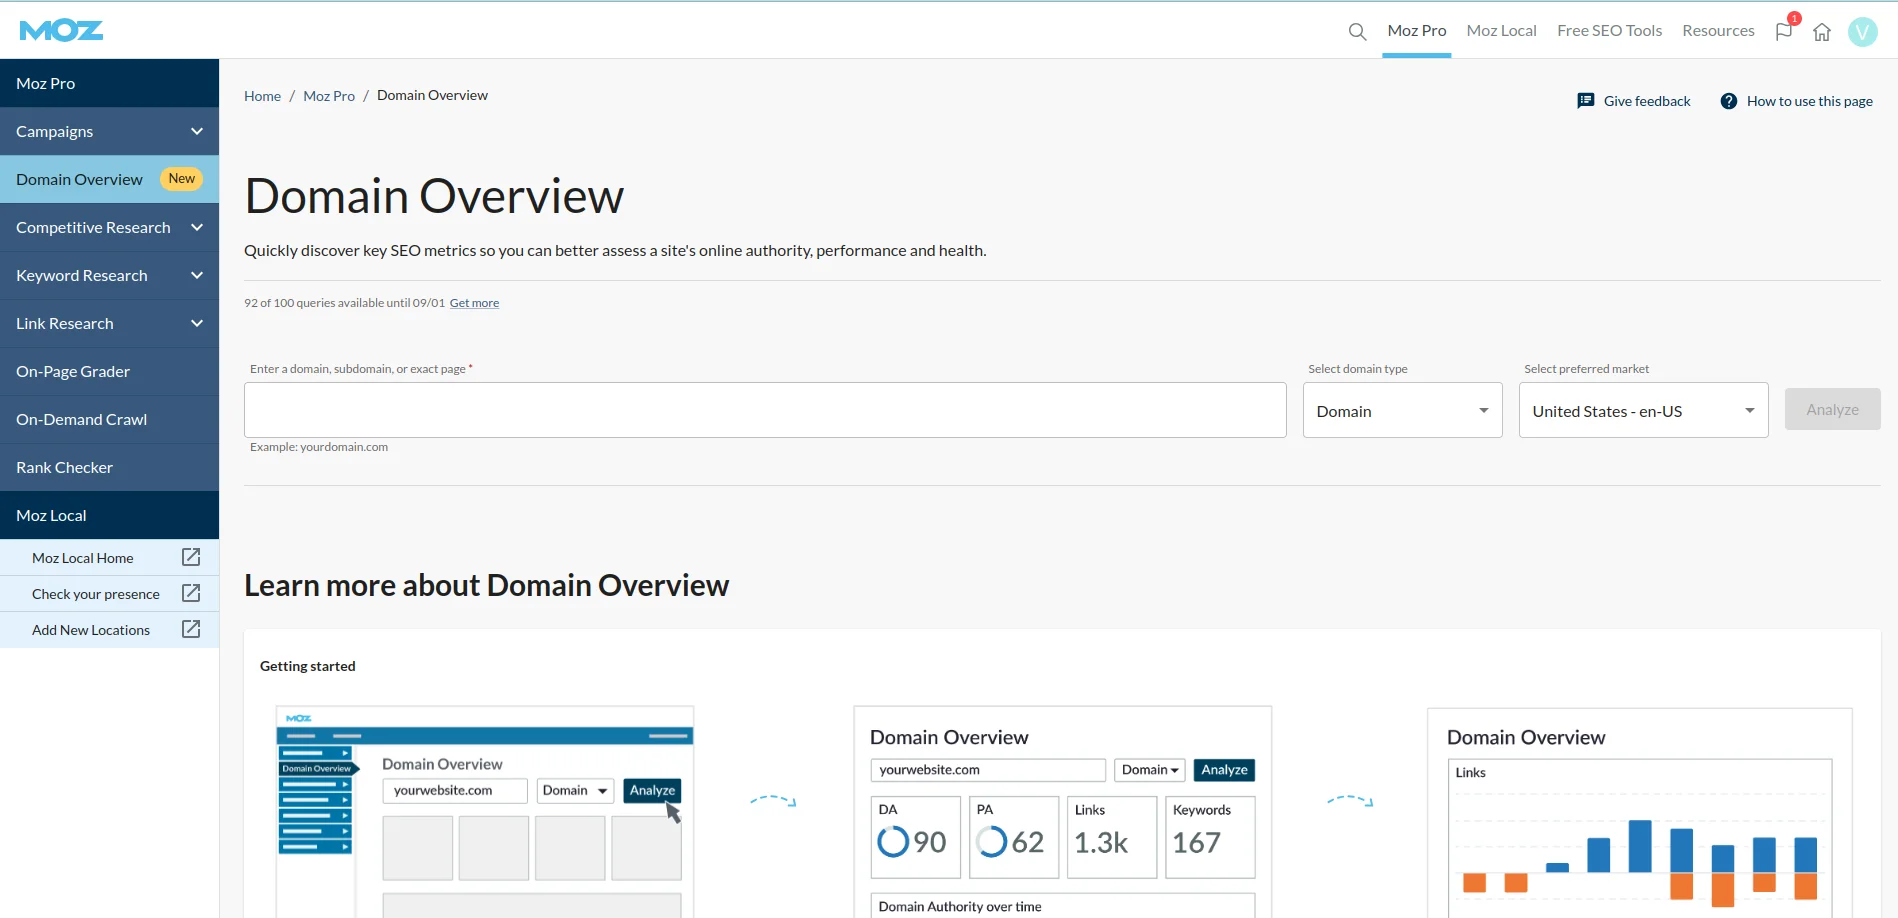This screenshot has width=1898, height=918.
Task: Click the Moz Local sidebar header
Action: pyautogui.click(x=109, y=515)
